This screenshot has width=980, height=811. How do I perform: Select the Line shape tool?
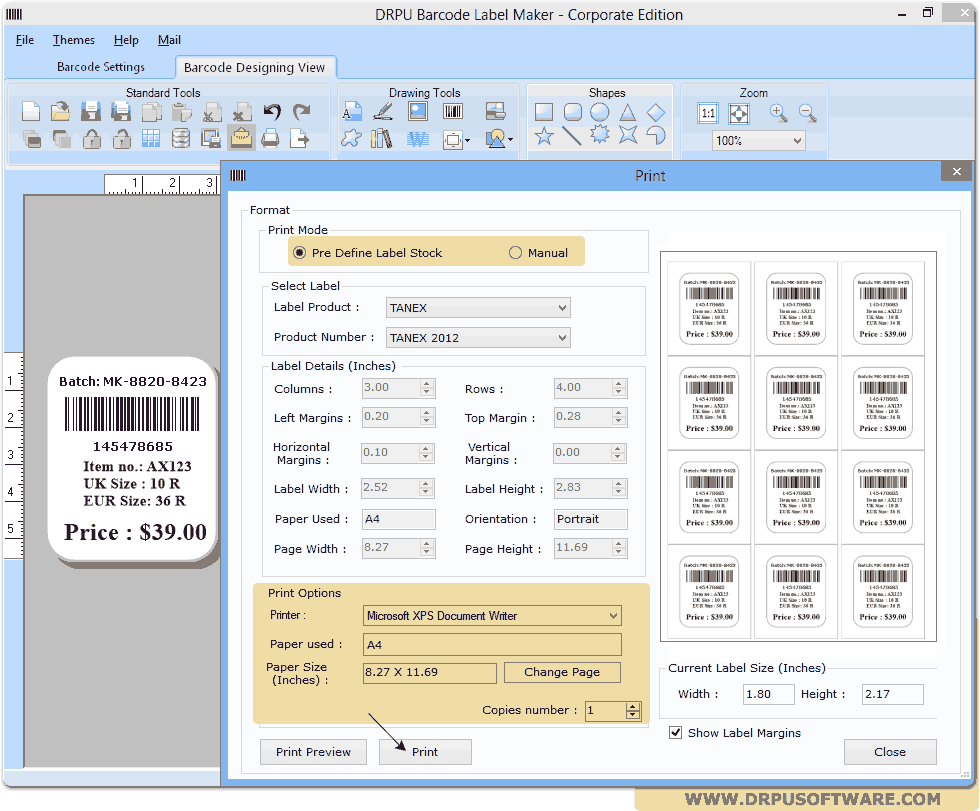572,136
